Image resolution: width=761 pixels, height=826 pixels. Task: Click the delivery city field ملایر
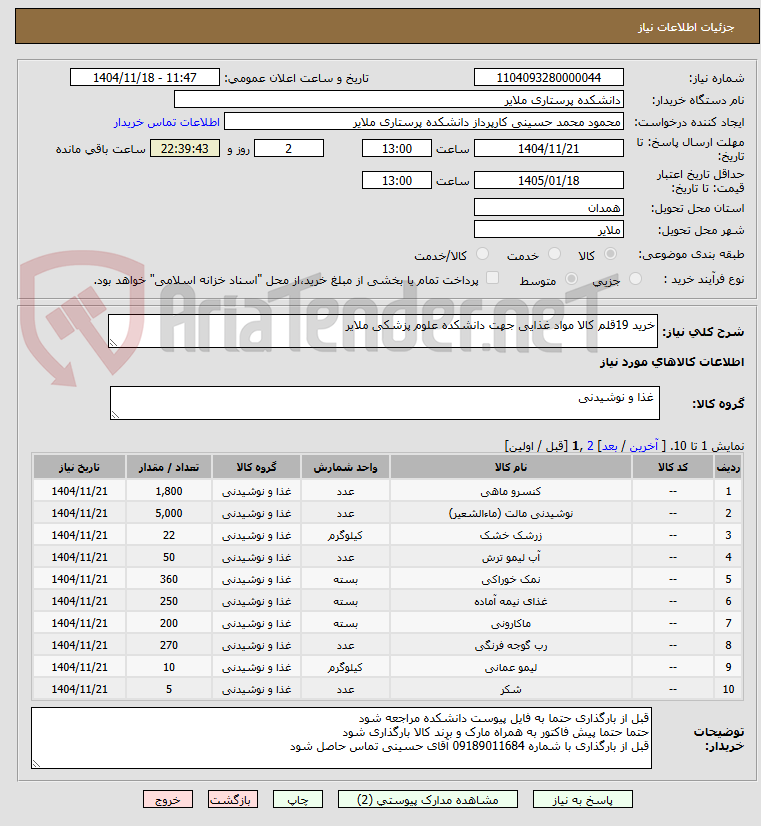549,229
